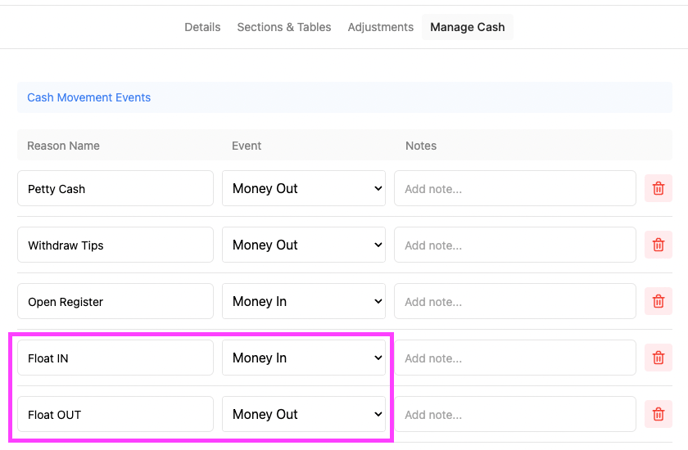Click the notes field for Open Register
This screenshot has height=450, width=688.
(514, 301)
